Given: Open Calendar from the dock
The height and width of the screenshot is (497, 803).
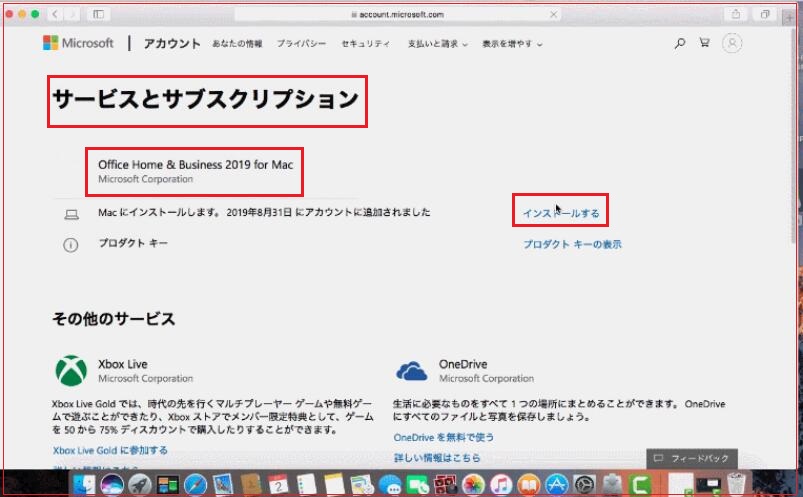Looking at the screenshot, I should (x=278, y=484).
